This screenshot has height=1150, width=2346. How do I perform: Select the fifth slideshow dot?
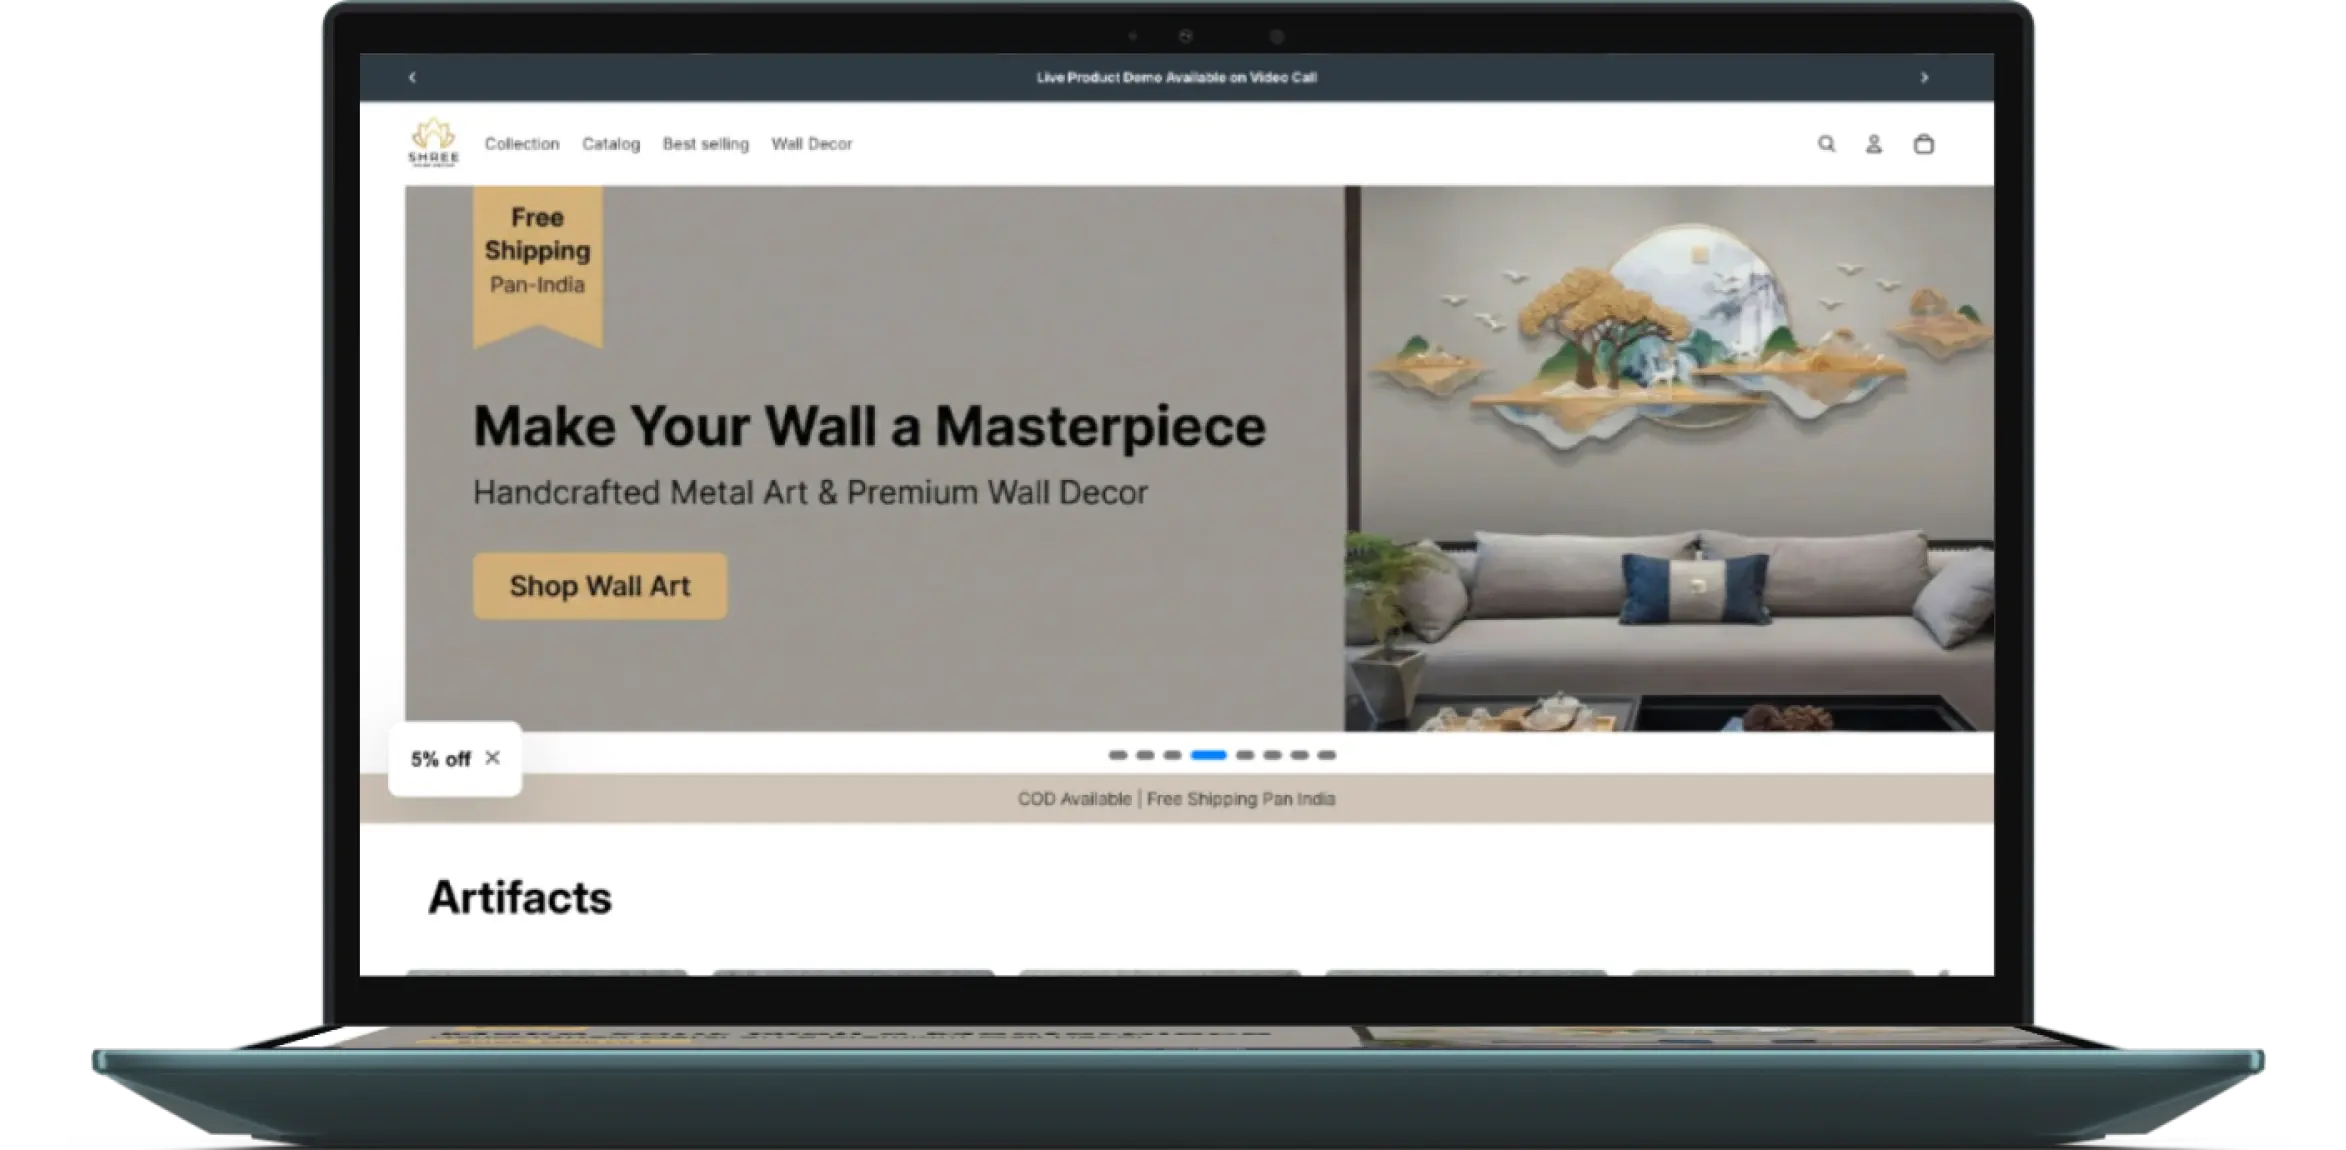[x=1245, y=755]
